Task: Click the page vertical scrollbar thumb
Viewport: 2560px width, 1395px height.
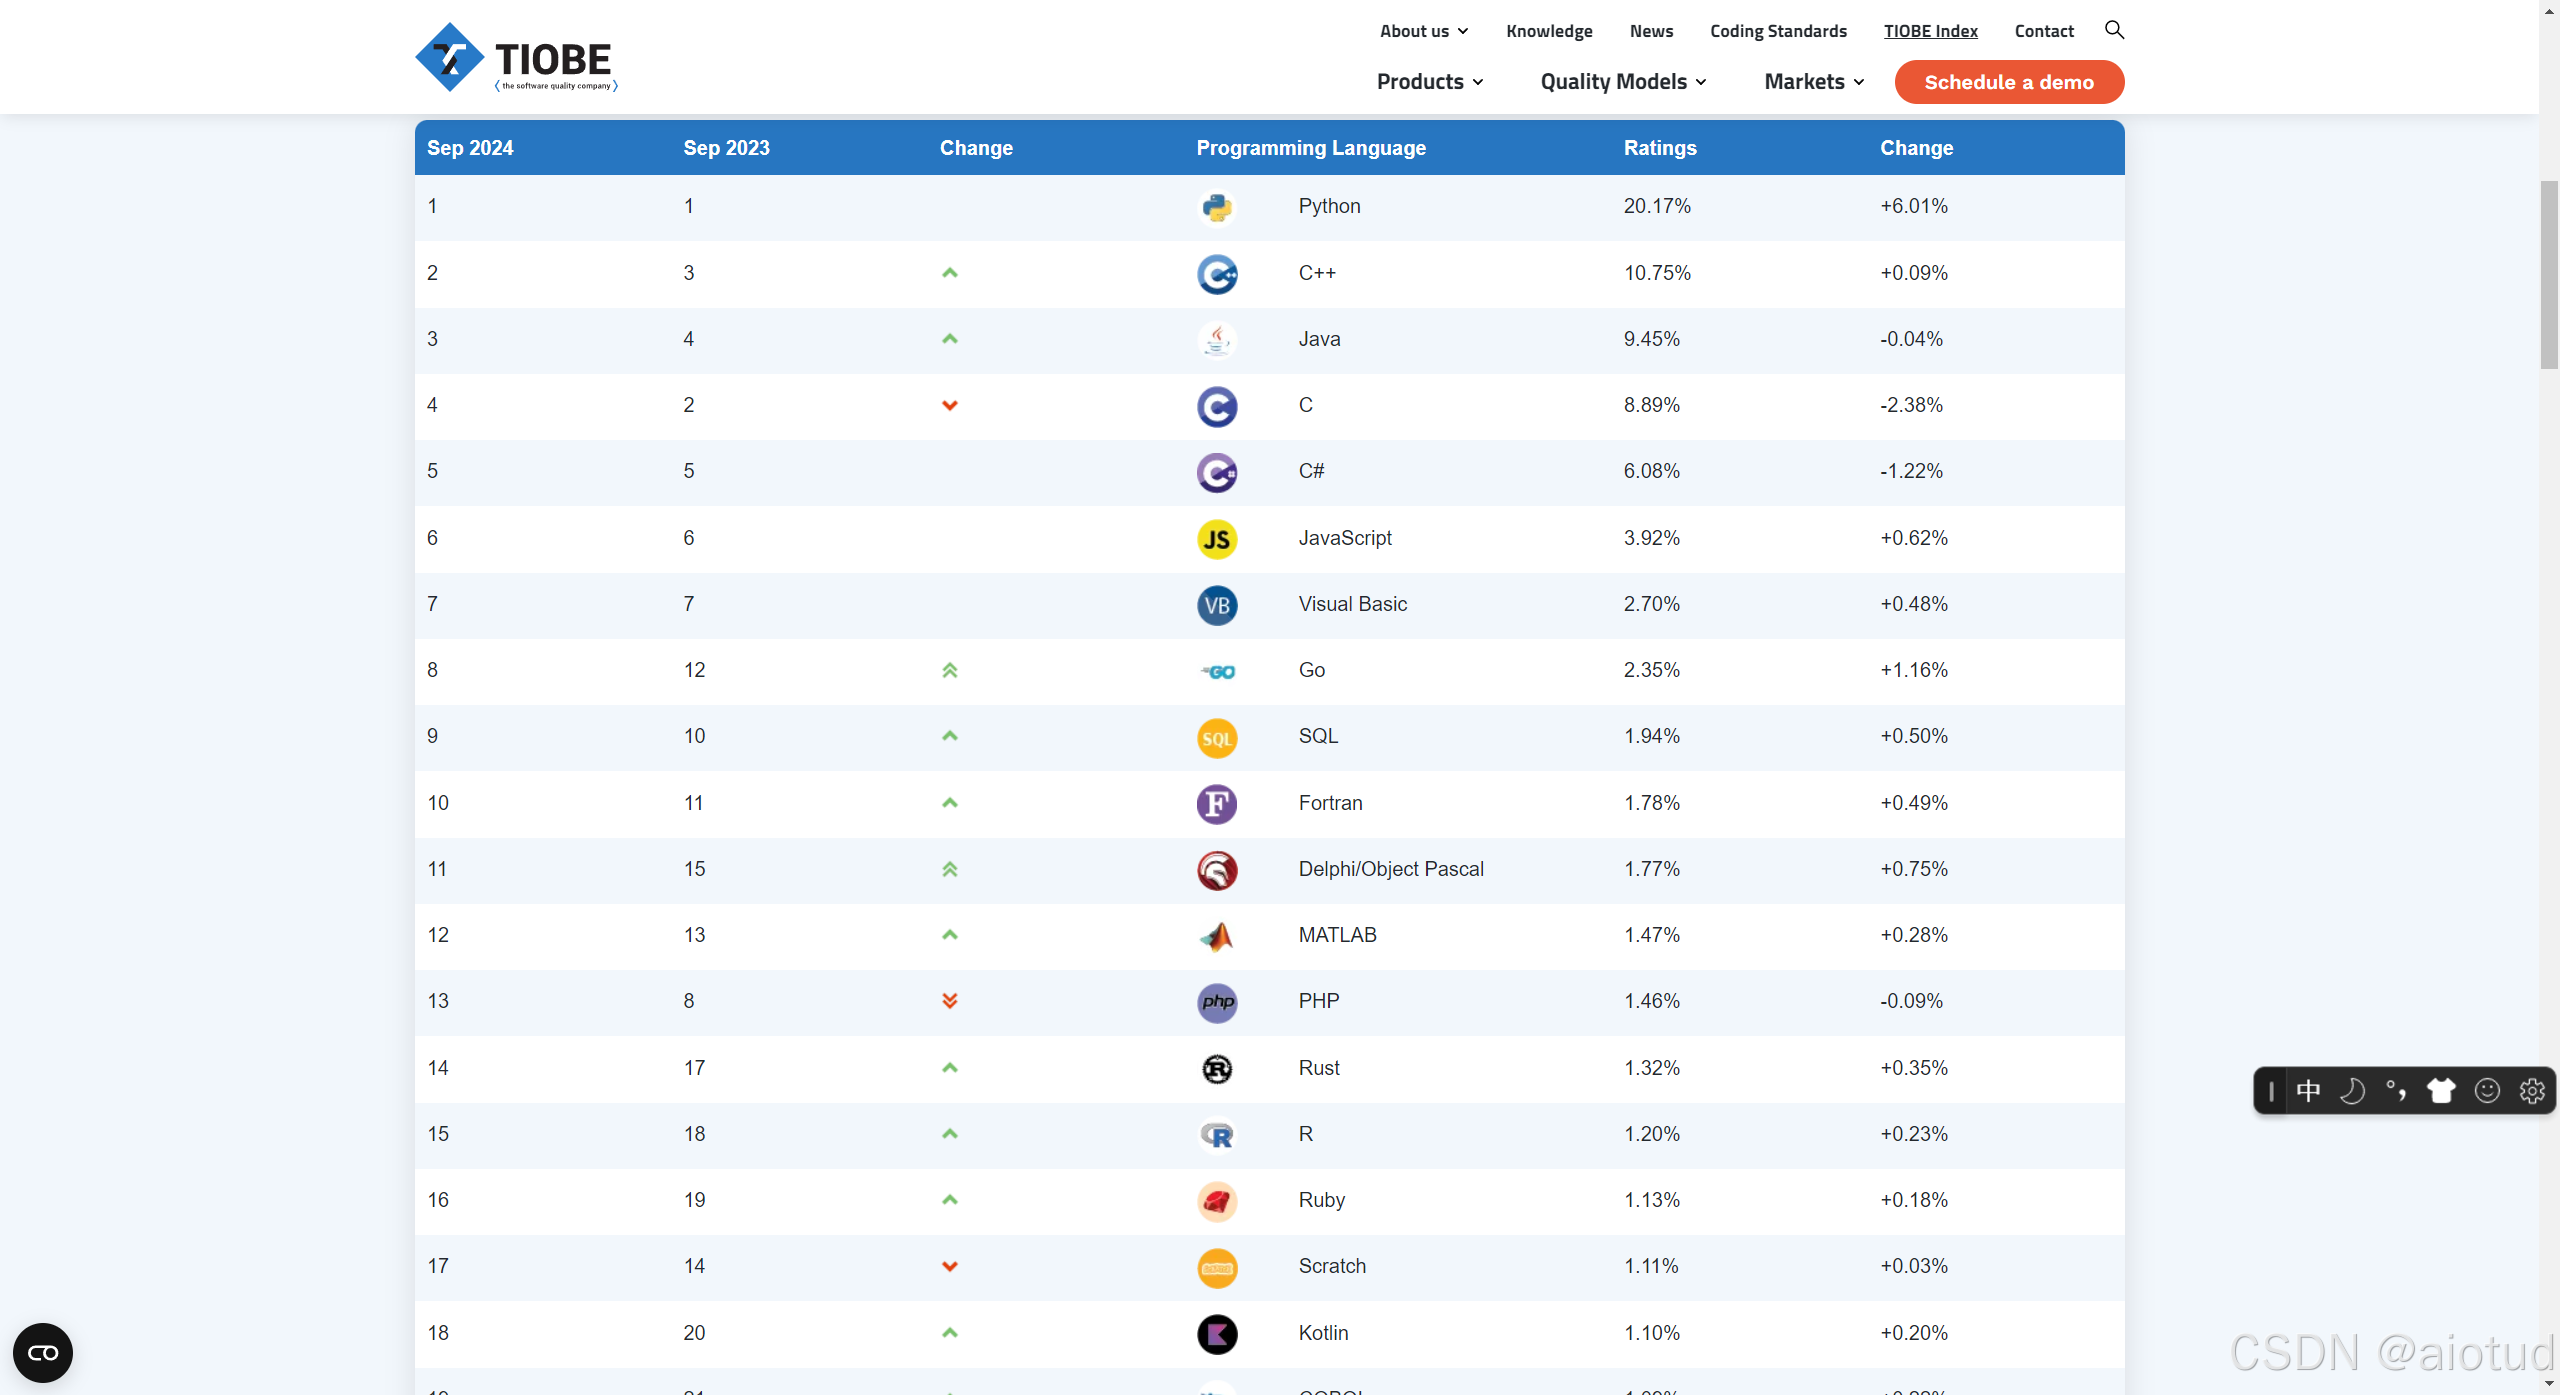Action: [x=2549, y=275]
